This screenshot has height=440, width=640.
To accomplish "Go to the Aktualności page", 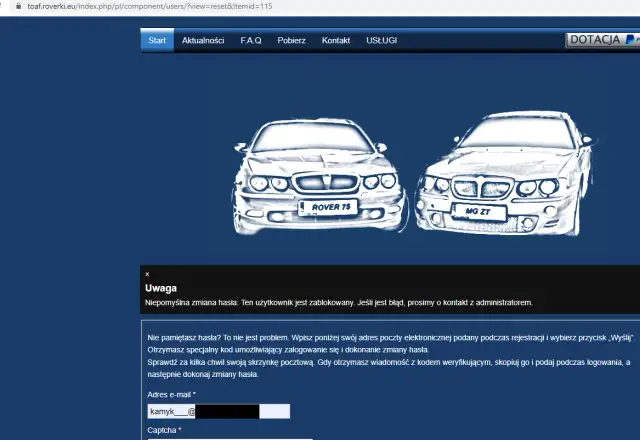I will (x=203, y=40).
